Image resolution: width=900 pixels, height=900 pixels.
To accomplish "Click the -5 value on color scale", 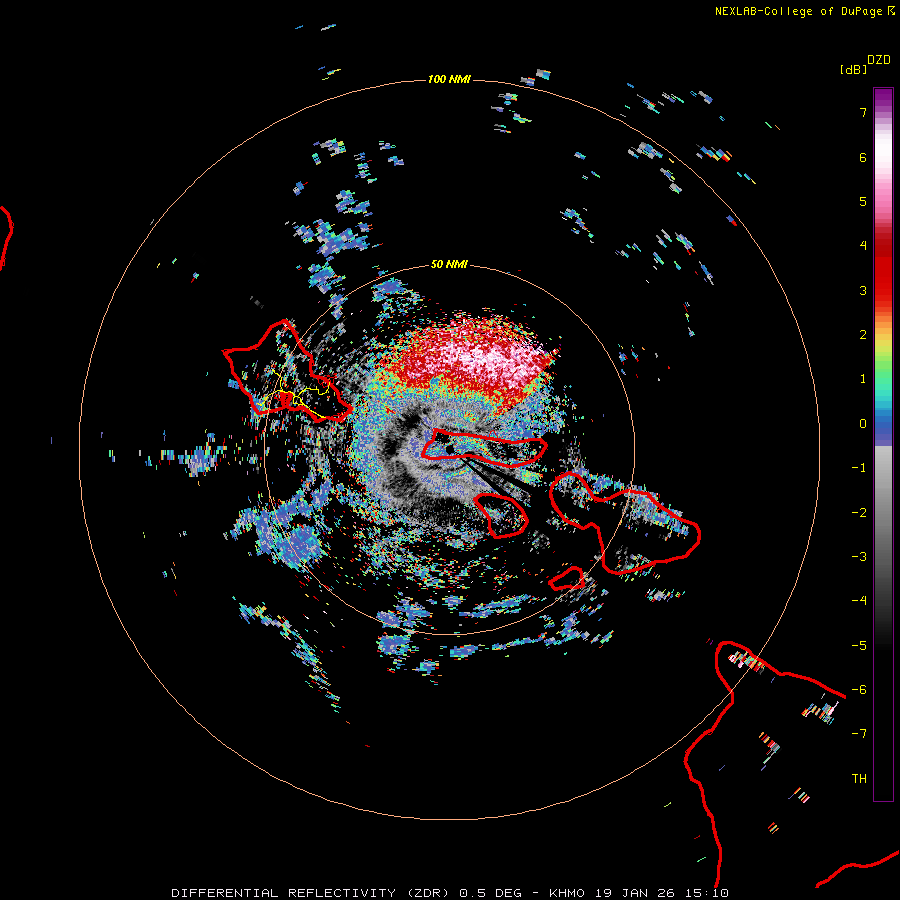I will [x=859, y=646].
